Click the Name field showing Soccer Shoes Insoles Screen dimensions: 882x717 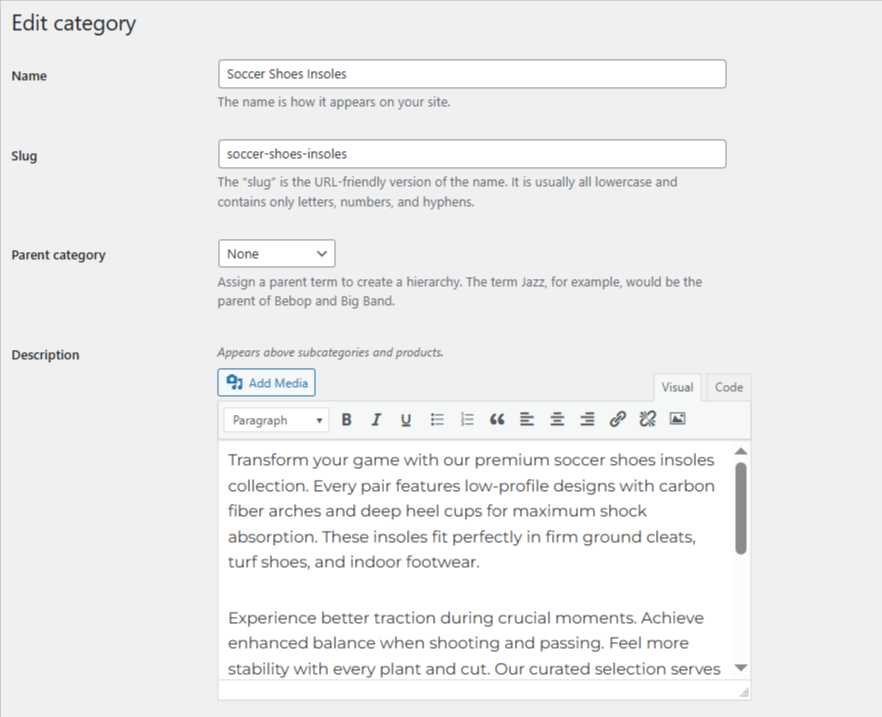tap(472, 73)
